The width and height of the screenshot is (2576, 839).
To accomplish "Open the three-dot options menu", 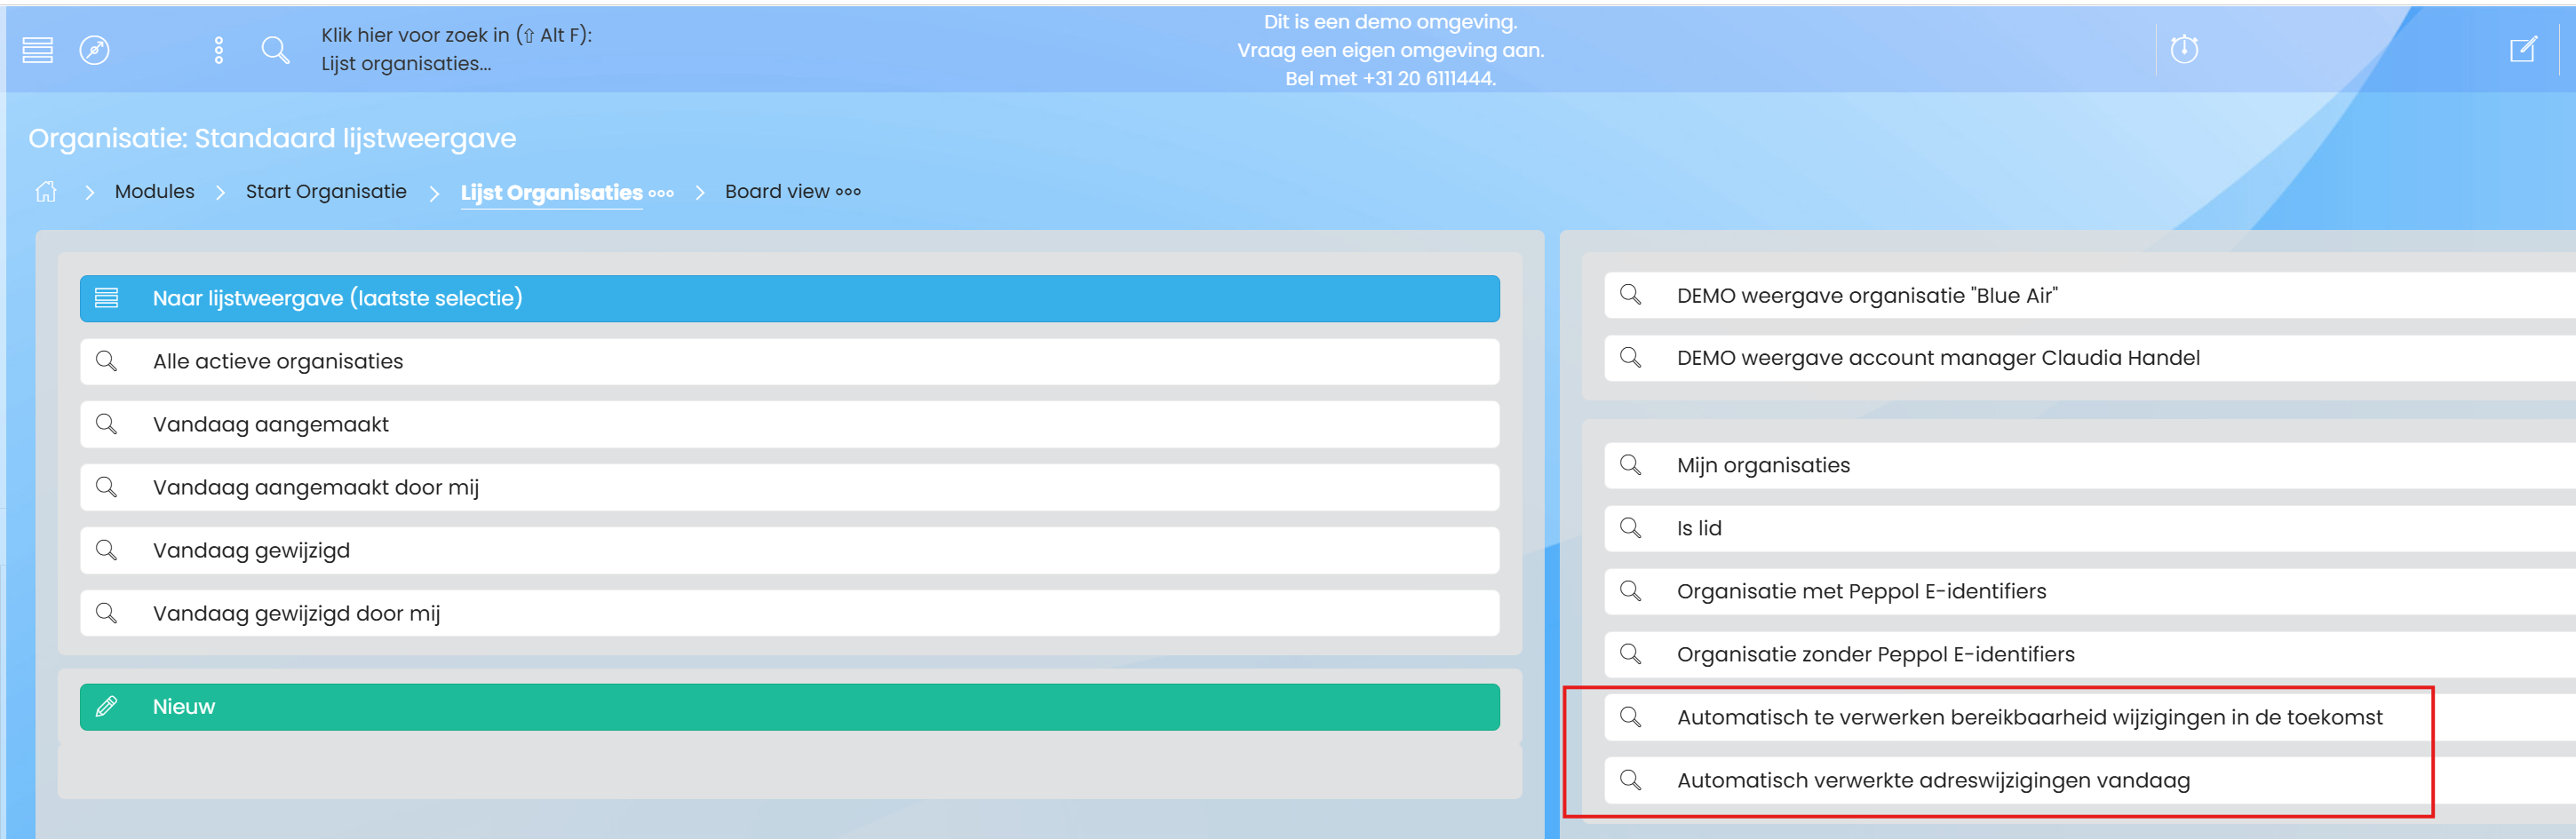I will pyautogui.click(x=219, y=50).
